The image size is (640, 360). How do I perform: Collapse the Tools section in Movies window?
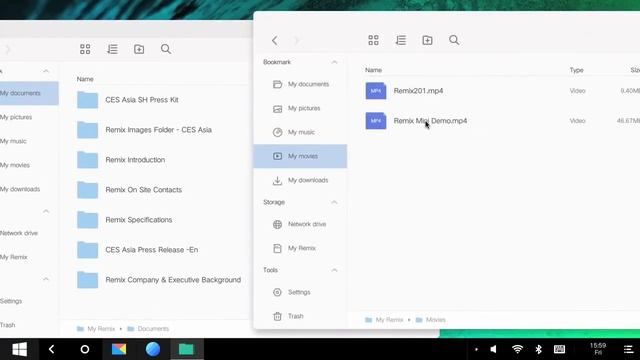click(x=334, y=270)
